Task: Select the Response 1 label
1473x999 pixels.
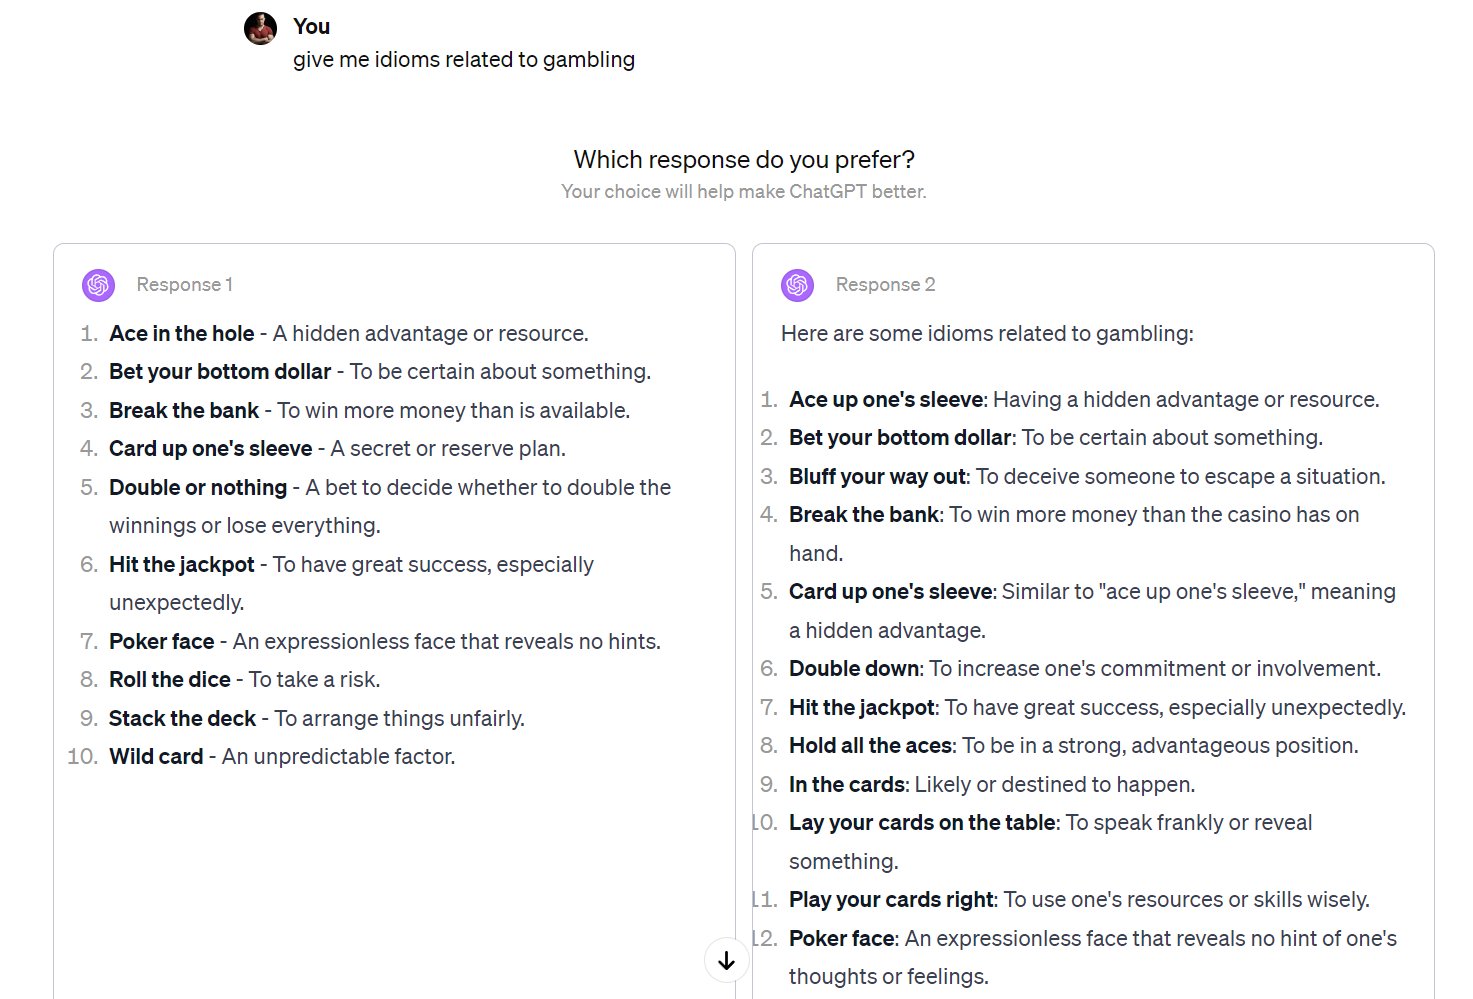Action: coord(185,285)
